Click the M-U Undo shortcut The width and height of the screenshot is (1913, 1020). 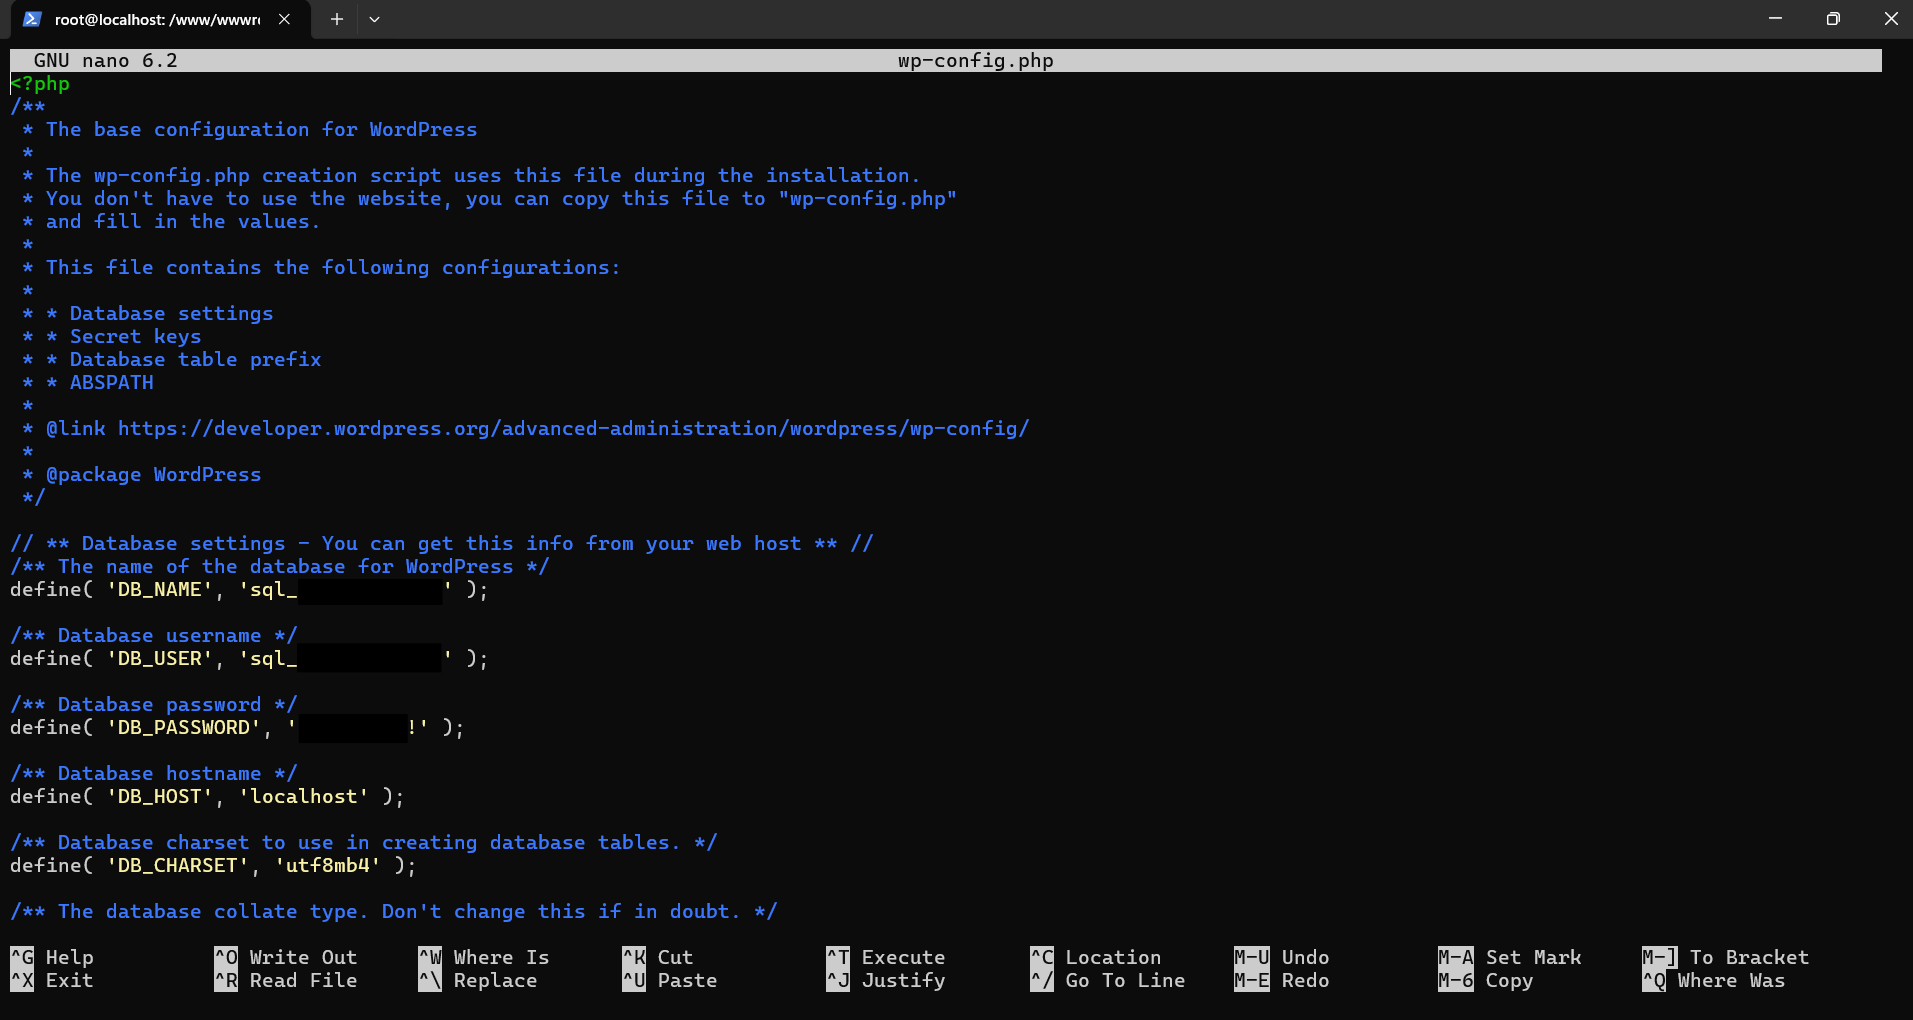coord(1282,957)
